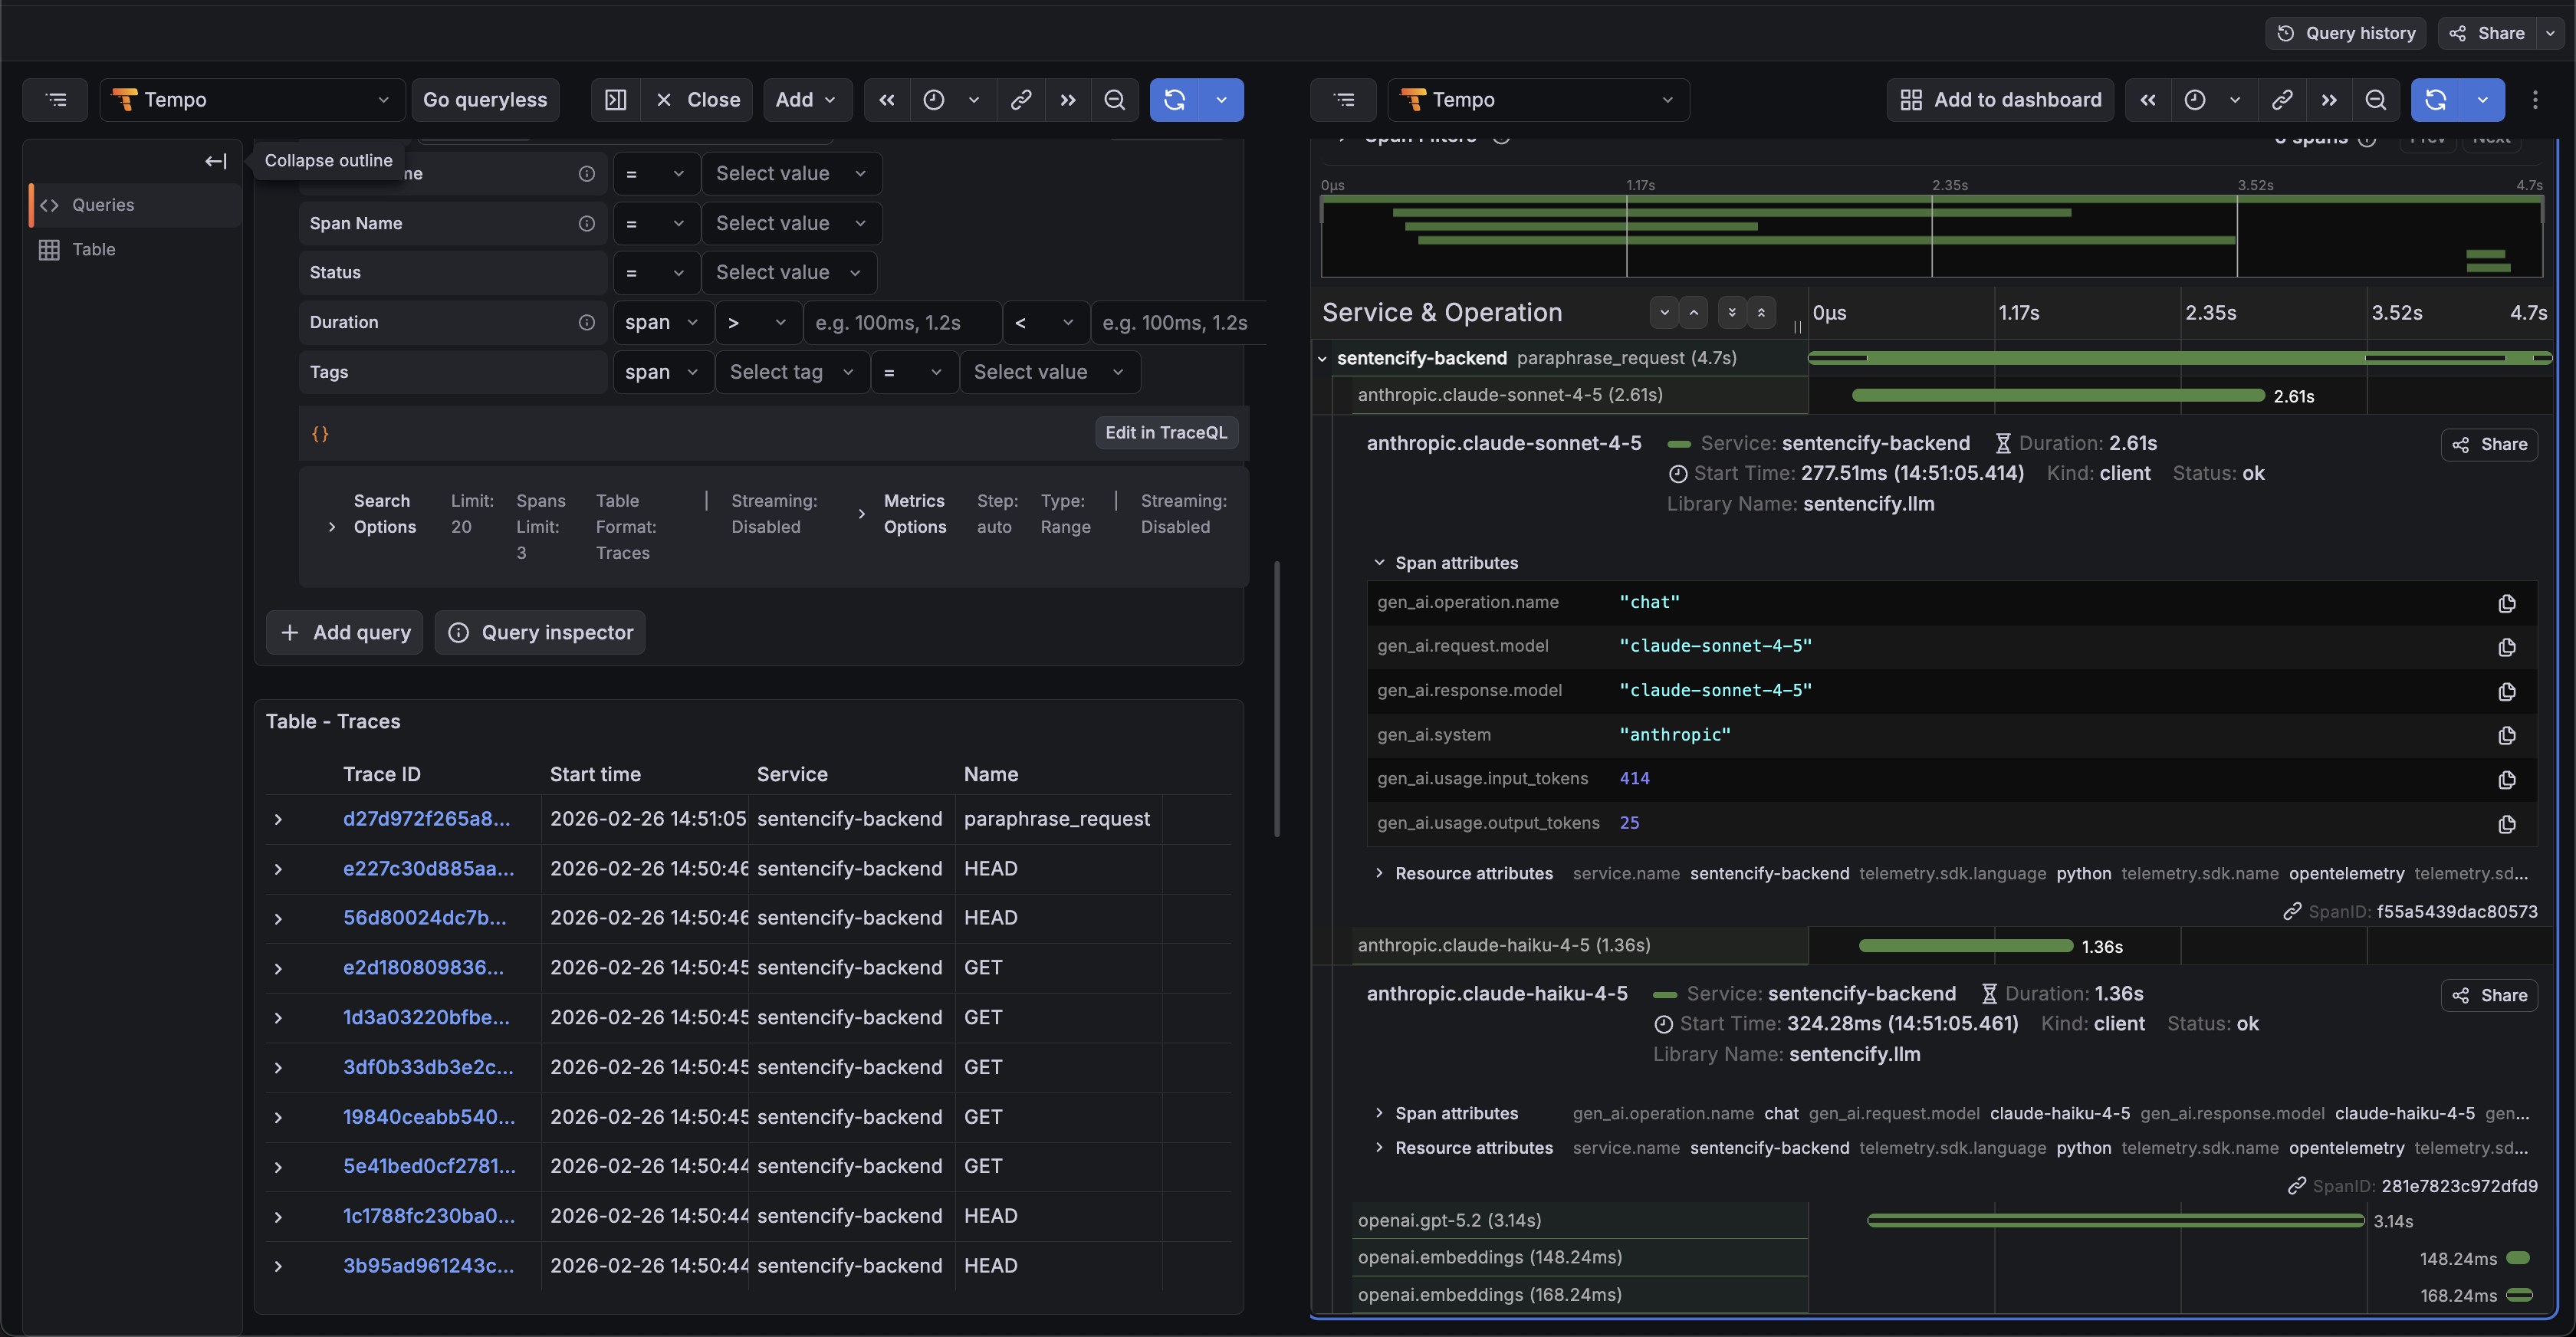Open trace link e227c30d885aa
2576x1337 pixels.
pyautogui.click(x=428, y=868)
